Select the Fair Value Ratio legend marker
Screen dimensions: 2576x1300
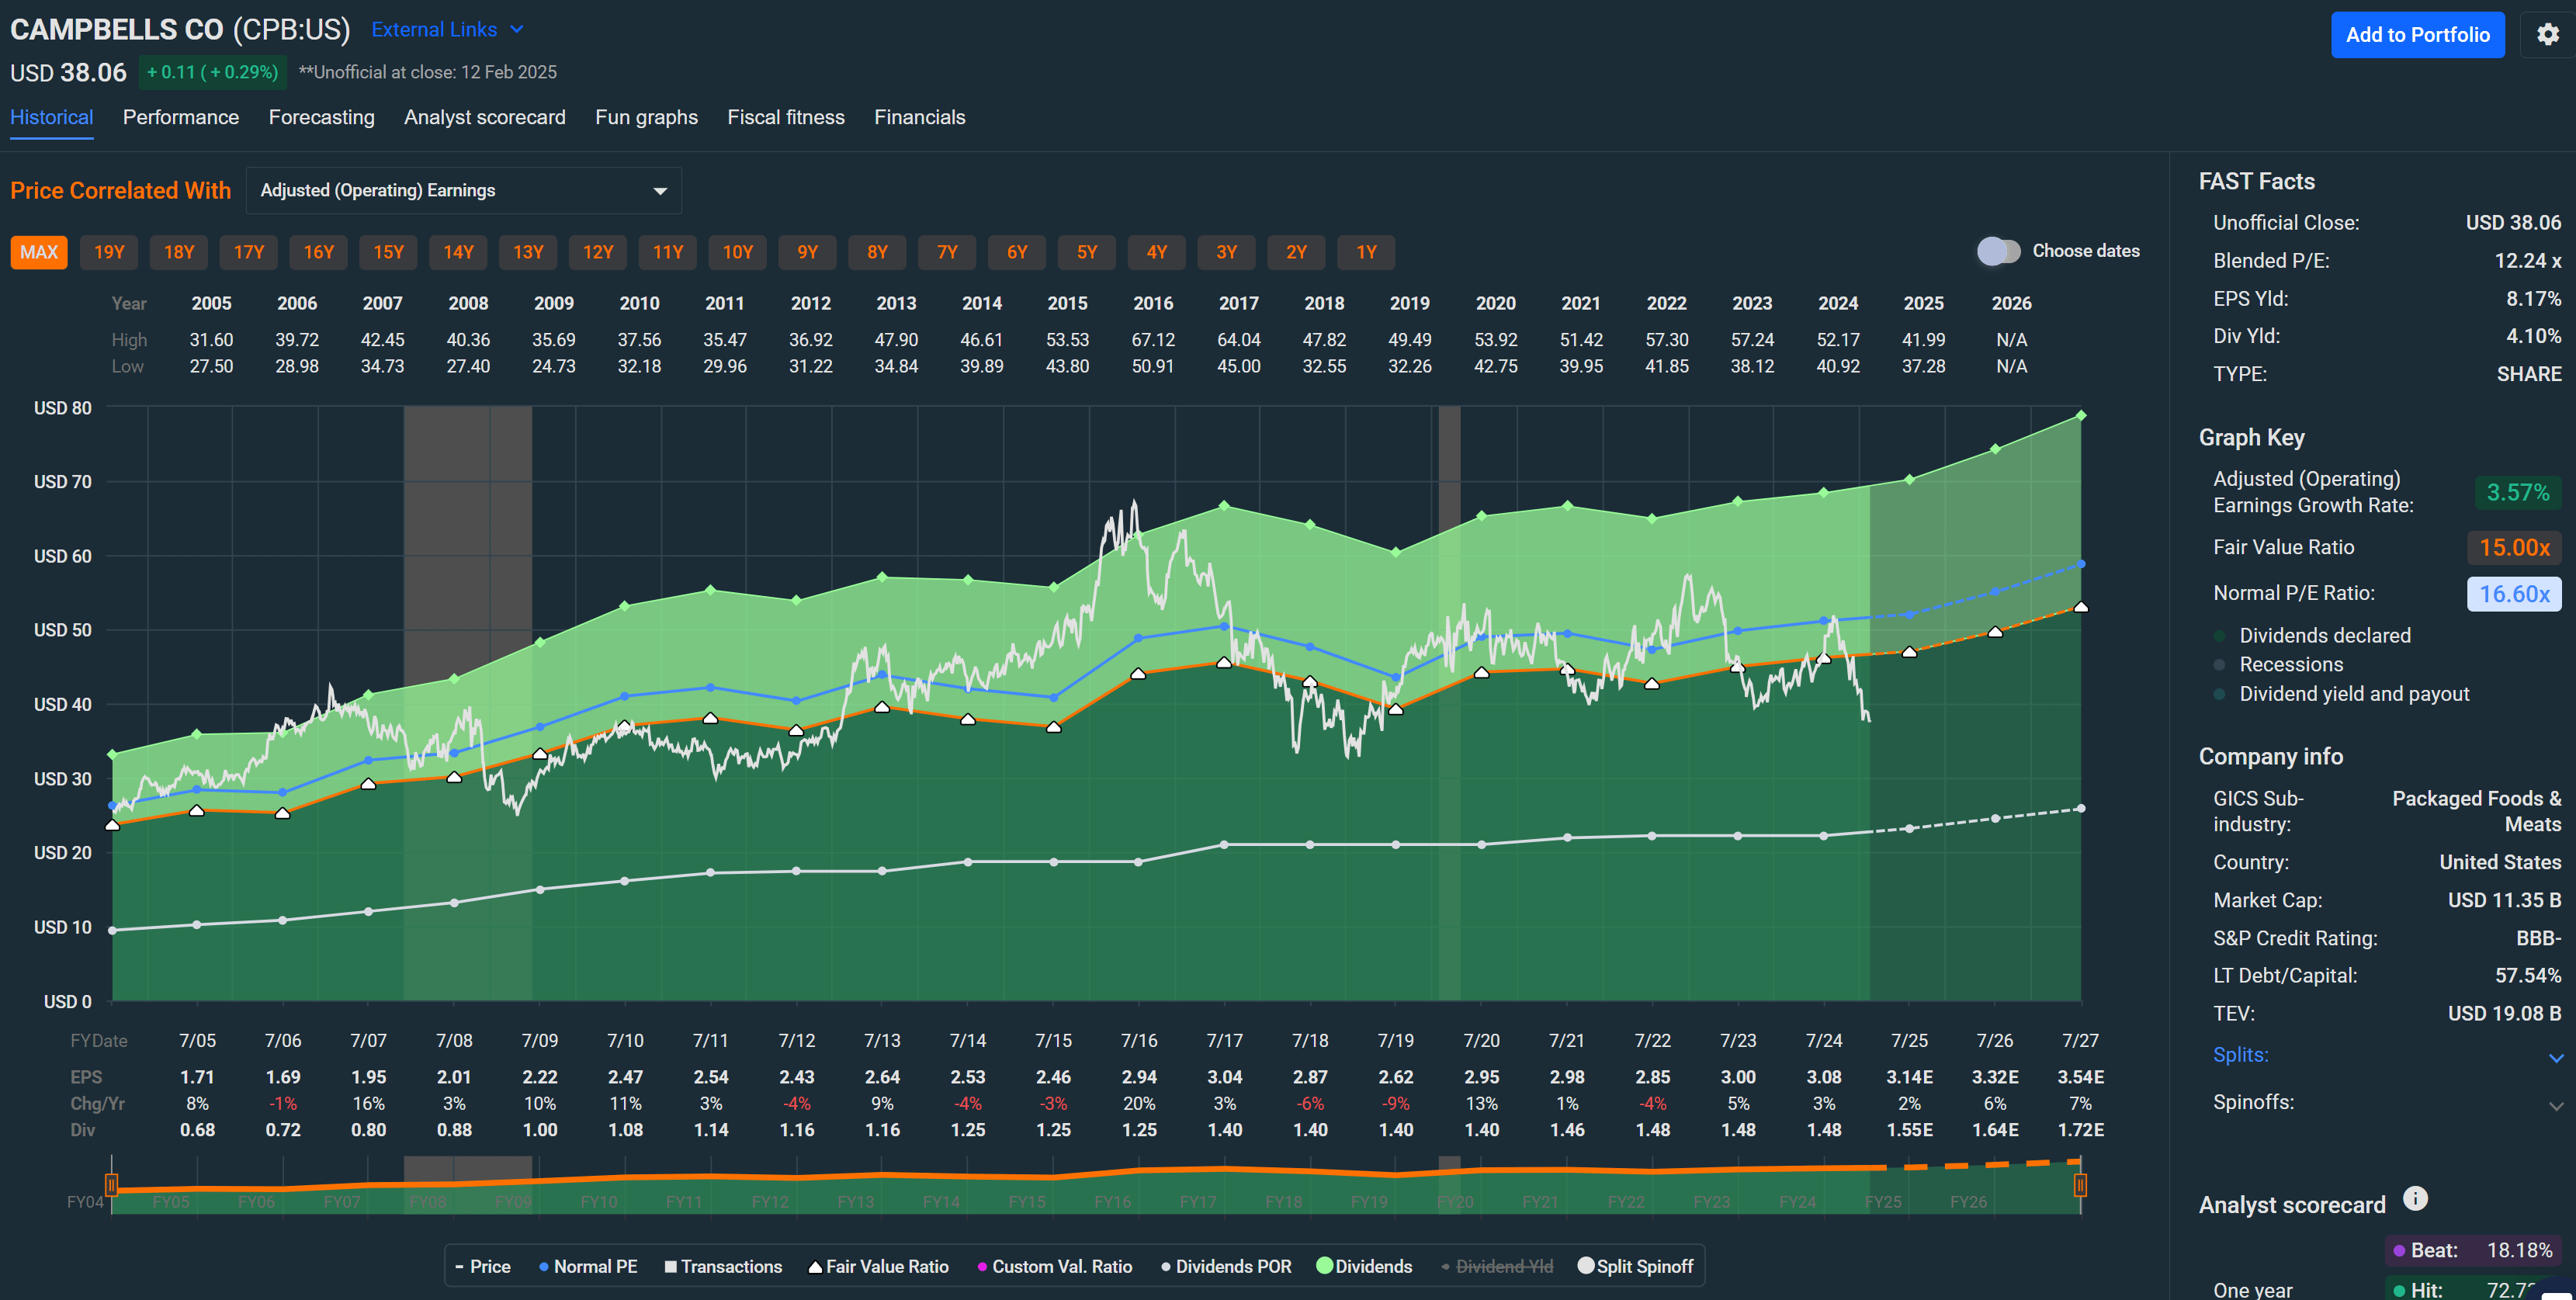(814, 1266)
